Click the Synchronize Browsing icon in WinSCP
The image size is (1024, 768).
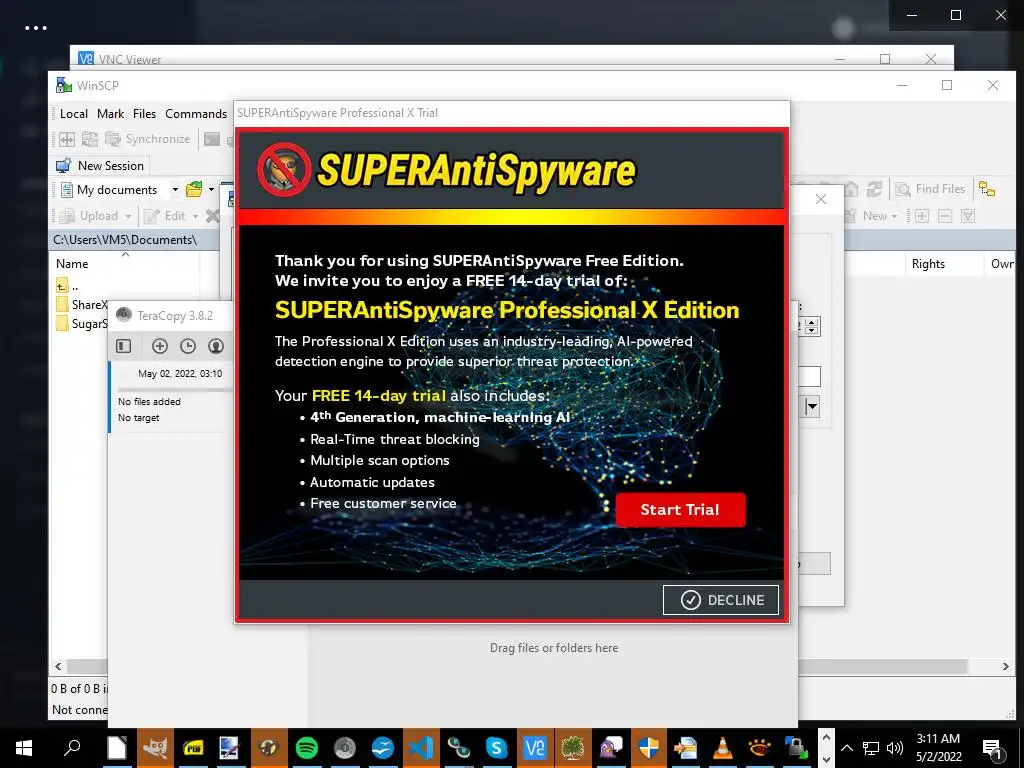89,139
